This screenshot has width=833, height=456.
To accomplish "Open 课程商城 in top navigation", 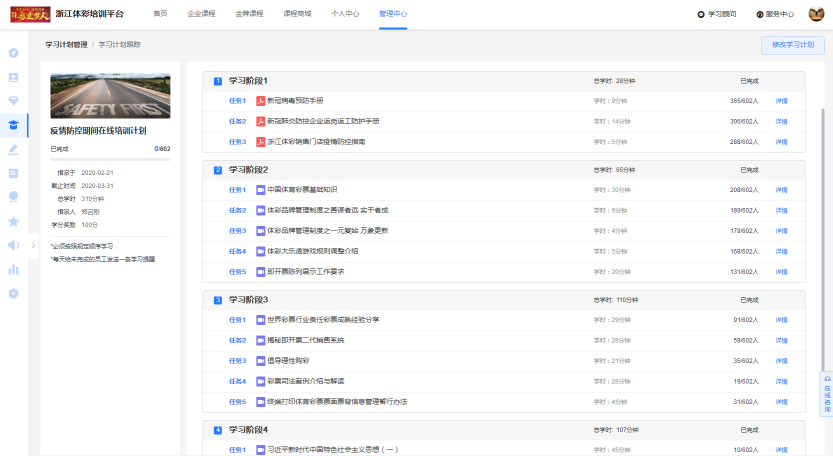I will coord(298,14).
